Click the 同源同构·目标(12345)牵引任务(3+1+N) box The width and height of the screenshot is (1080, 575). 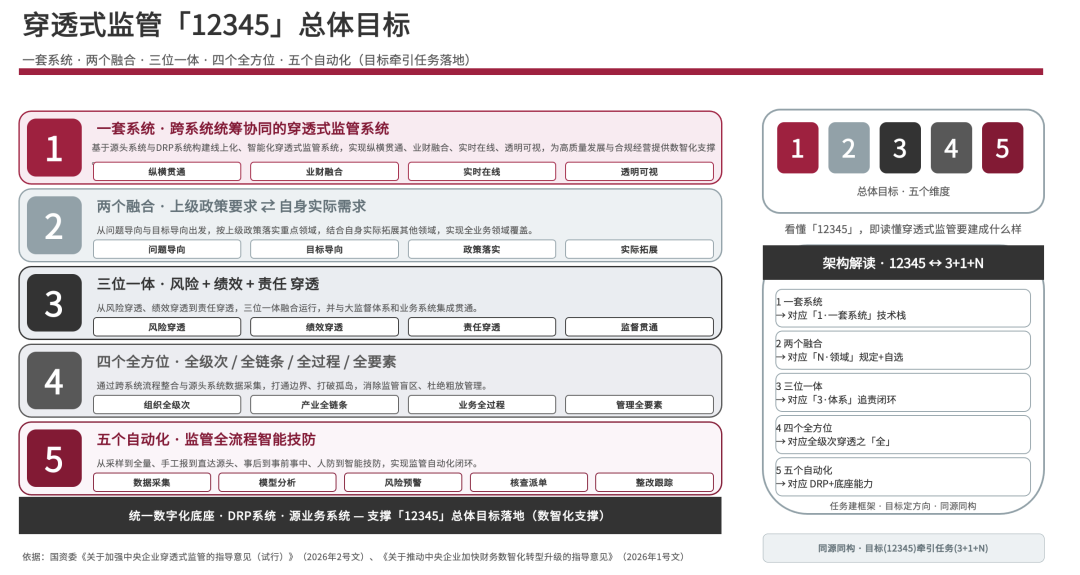tap(903, 548)
